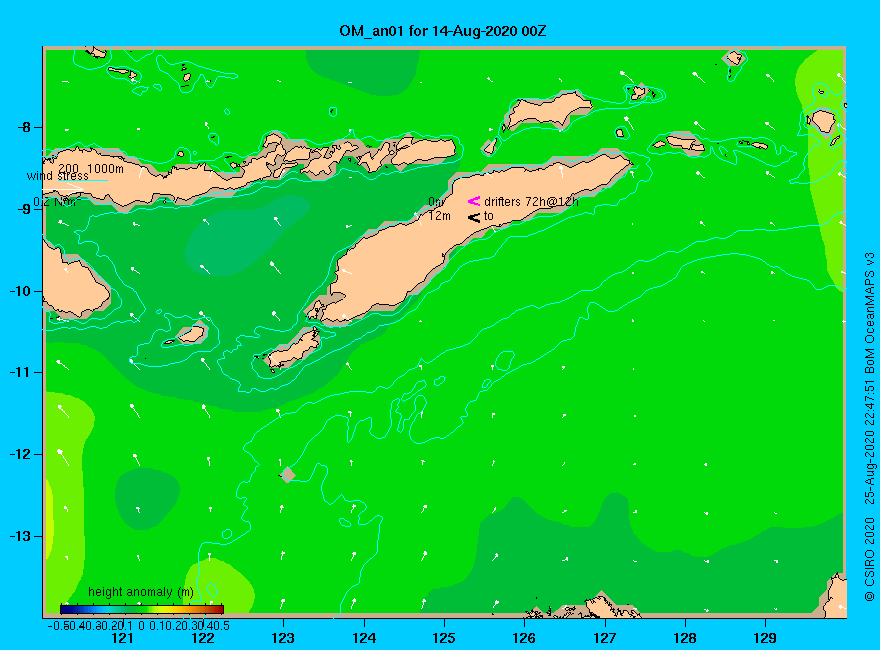Click the color bar scale numbers row
The width and height of the screenshot is (880, 650).
[x=139, y=626]
